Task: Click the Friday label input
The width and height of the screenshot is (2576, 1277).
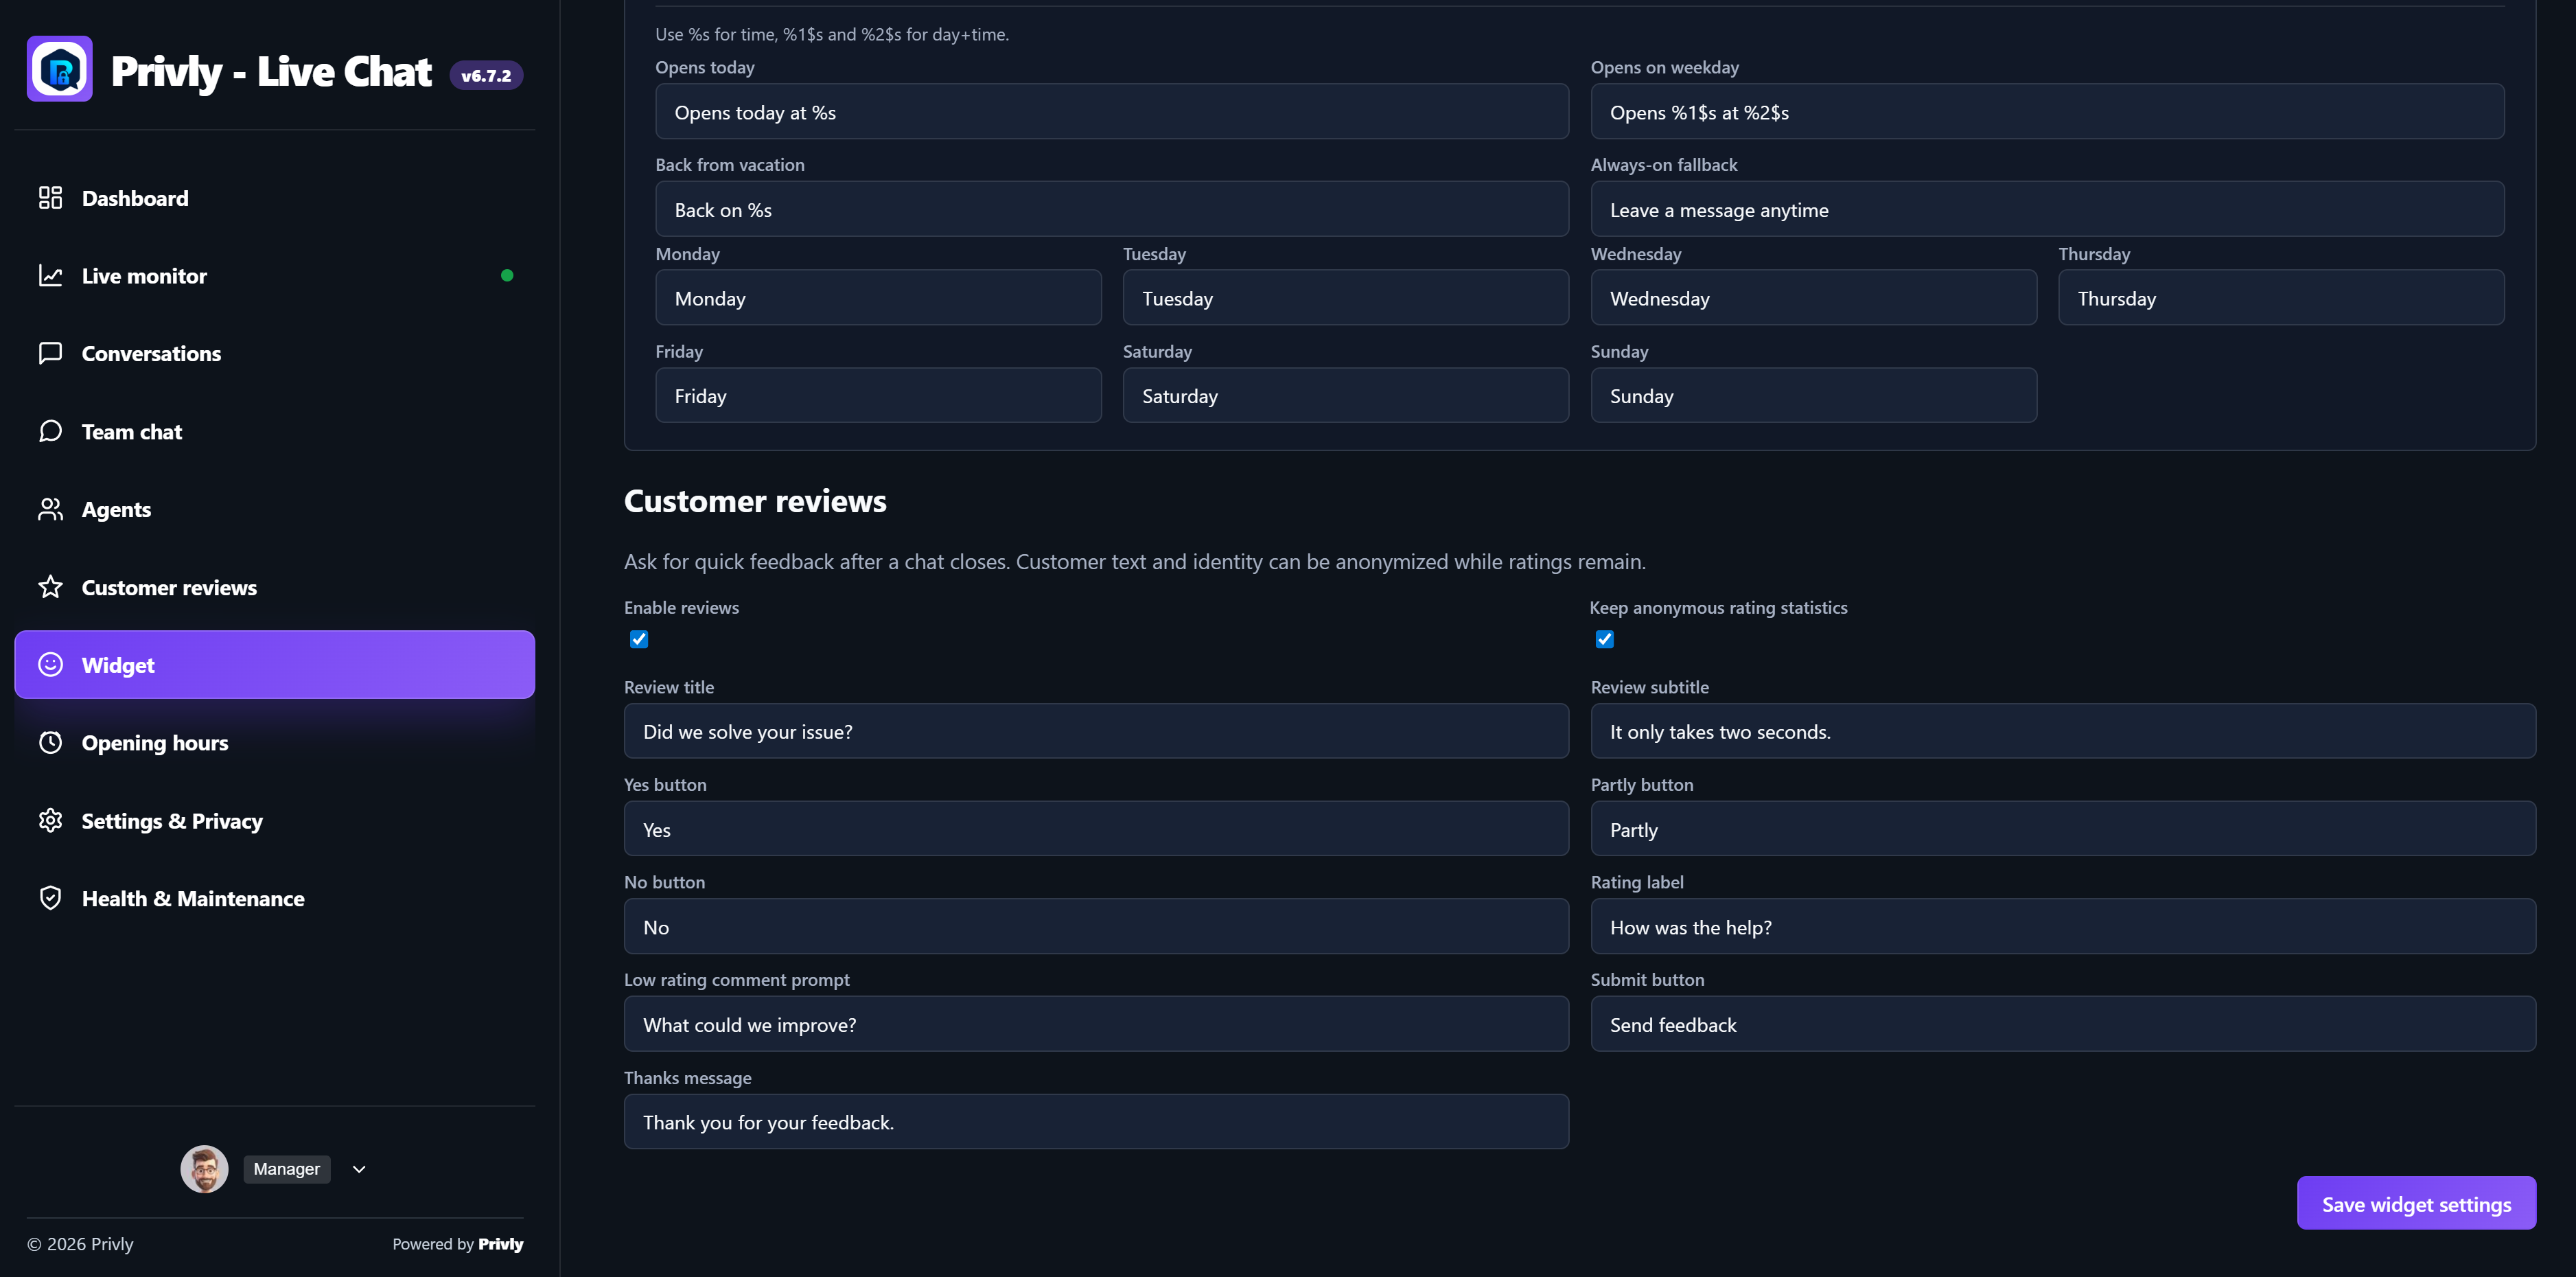Action: click(x=878, y=395)
